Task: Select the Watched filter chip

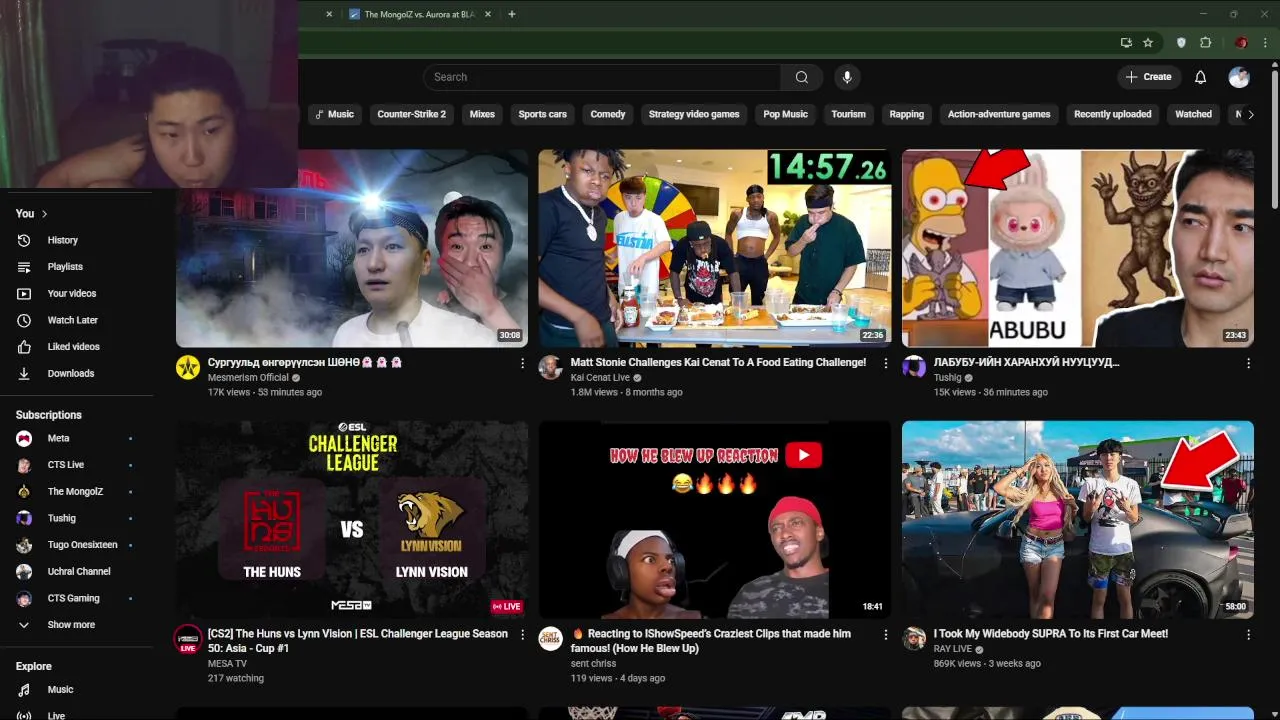Action: tap(1193, 114)
